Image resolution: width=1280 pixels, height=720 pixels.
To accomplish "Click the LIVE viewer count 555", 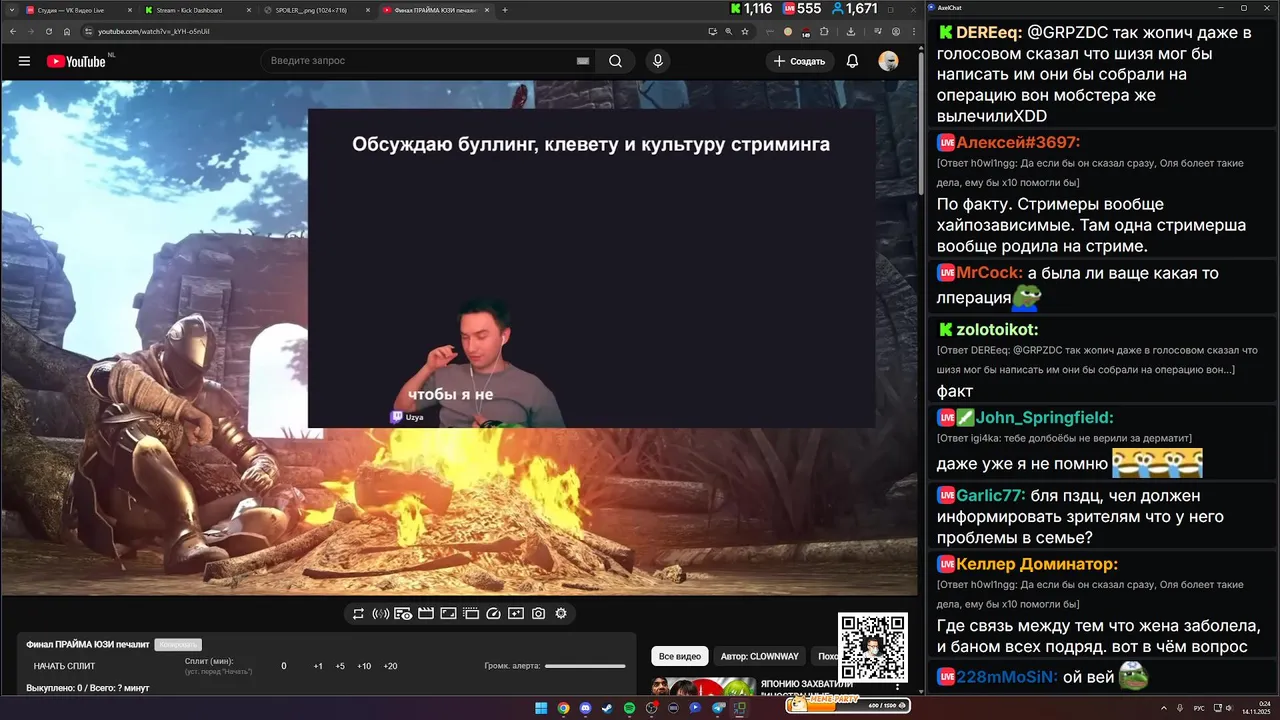I will (x=801, y=9).
